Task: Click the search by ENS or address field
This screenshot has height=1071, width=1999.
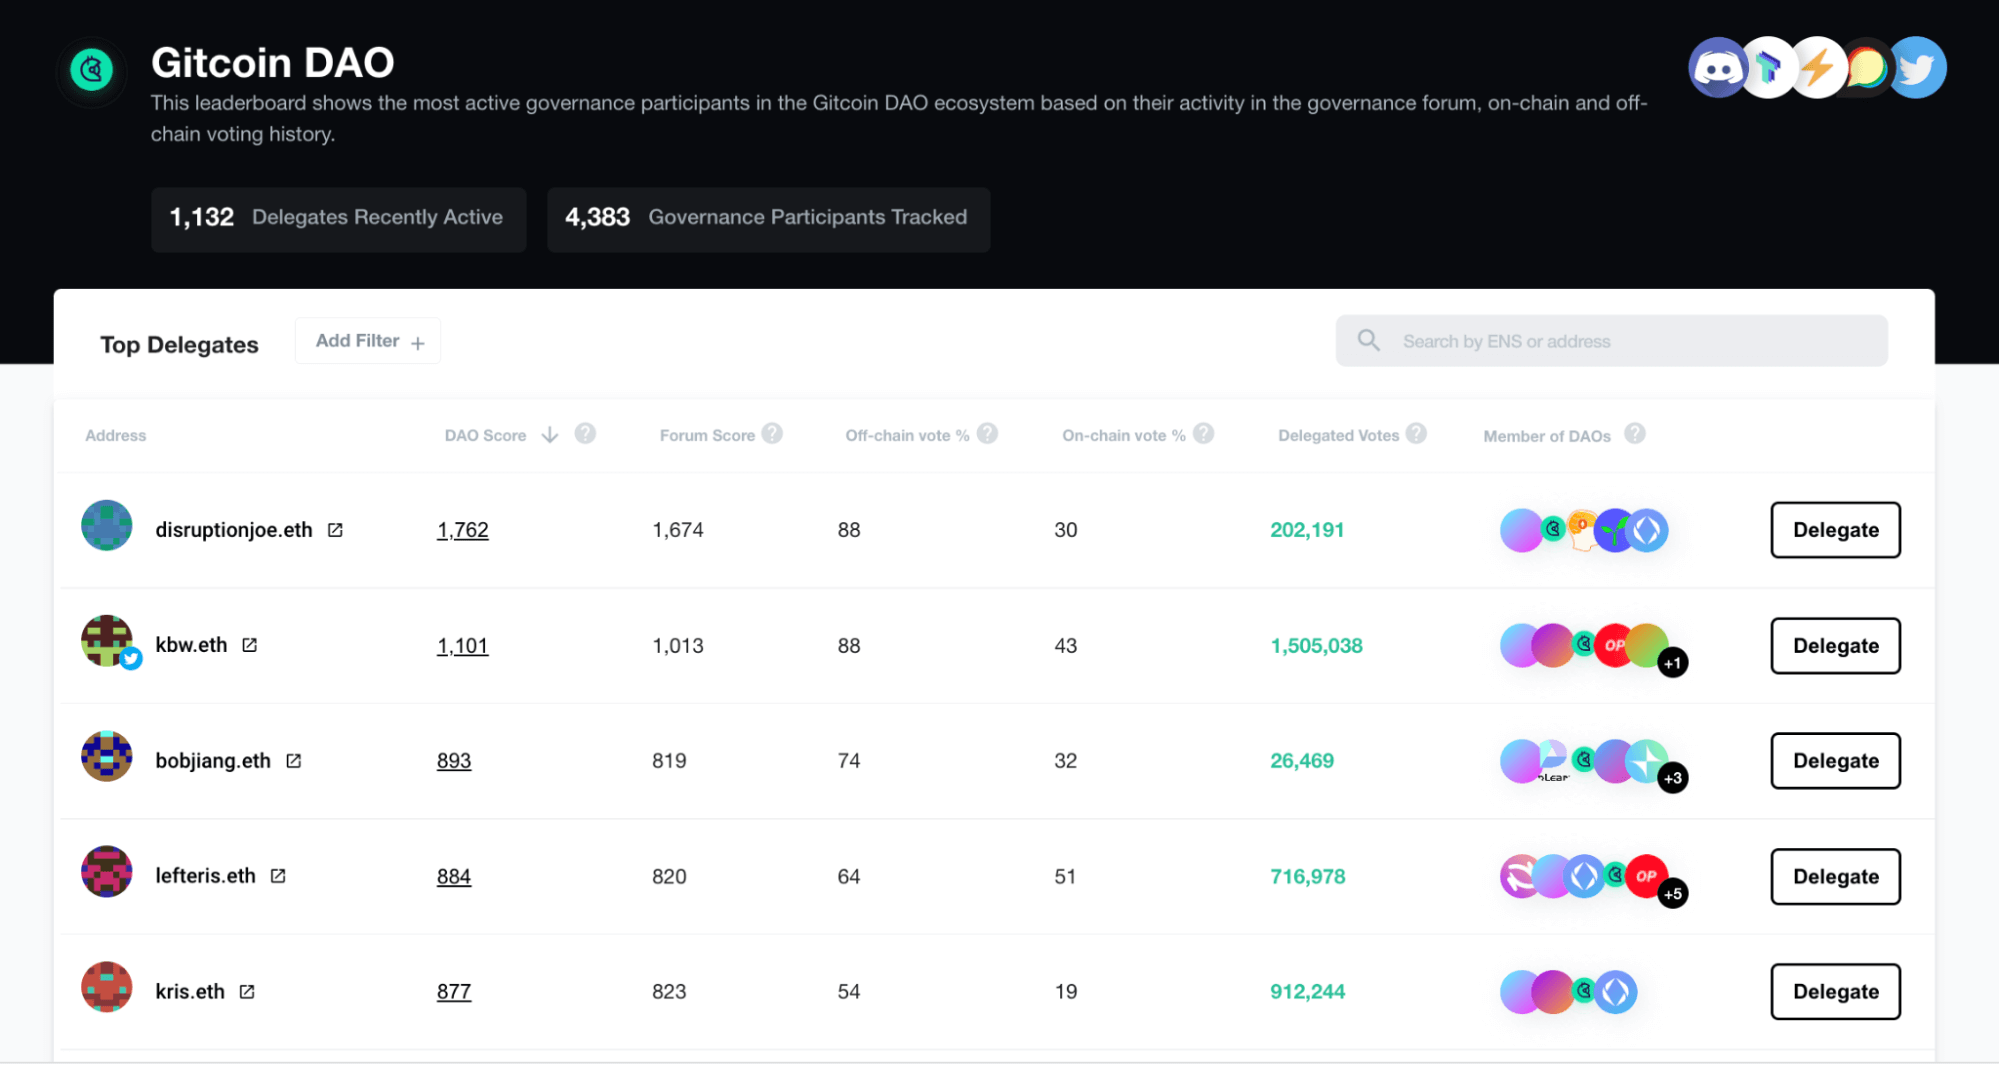Action: 1610,340
